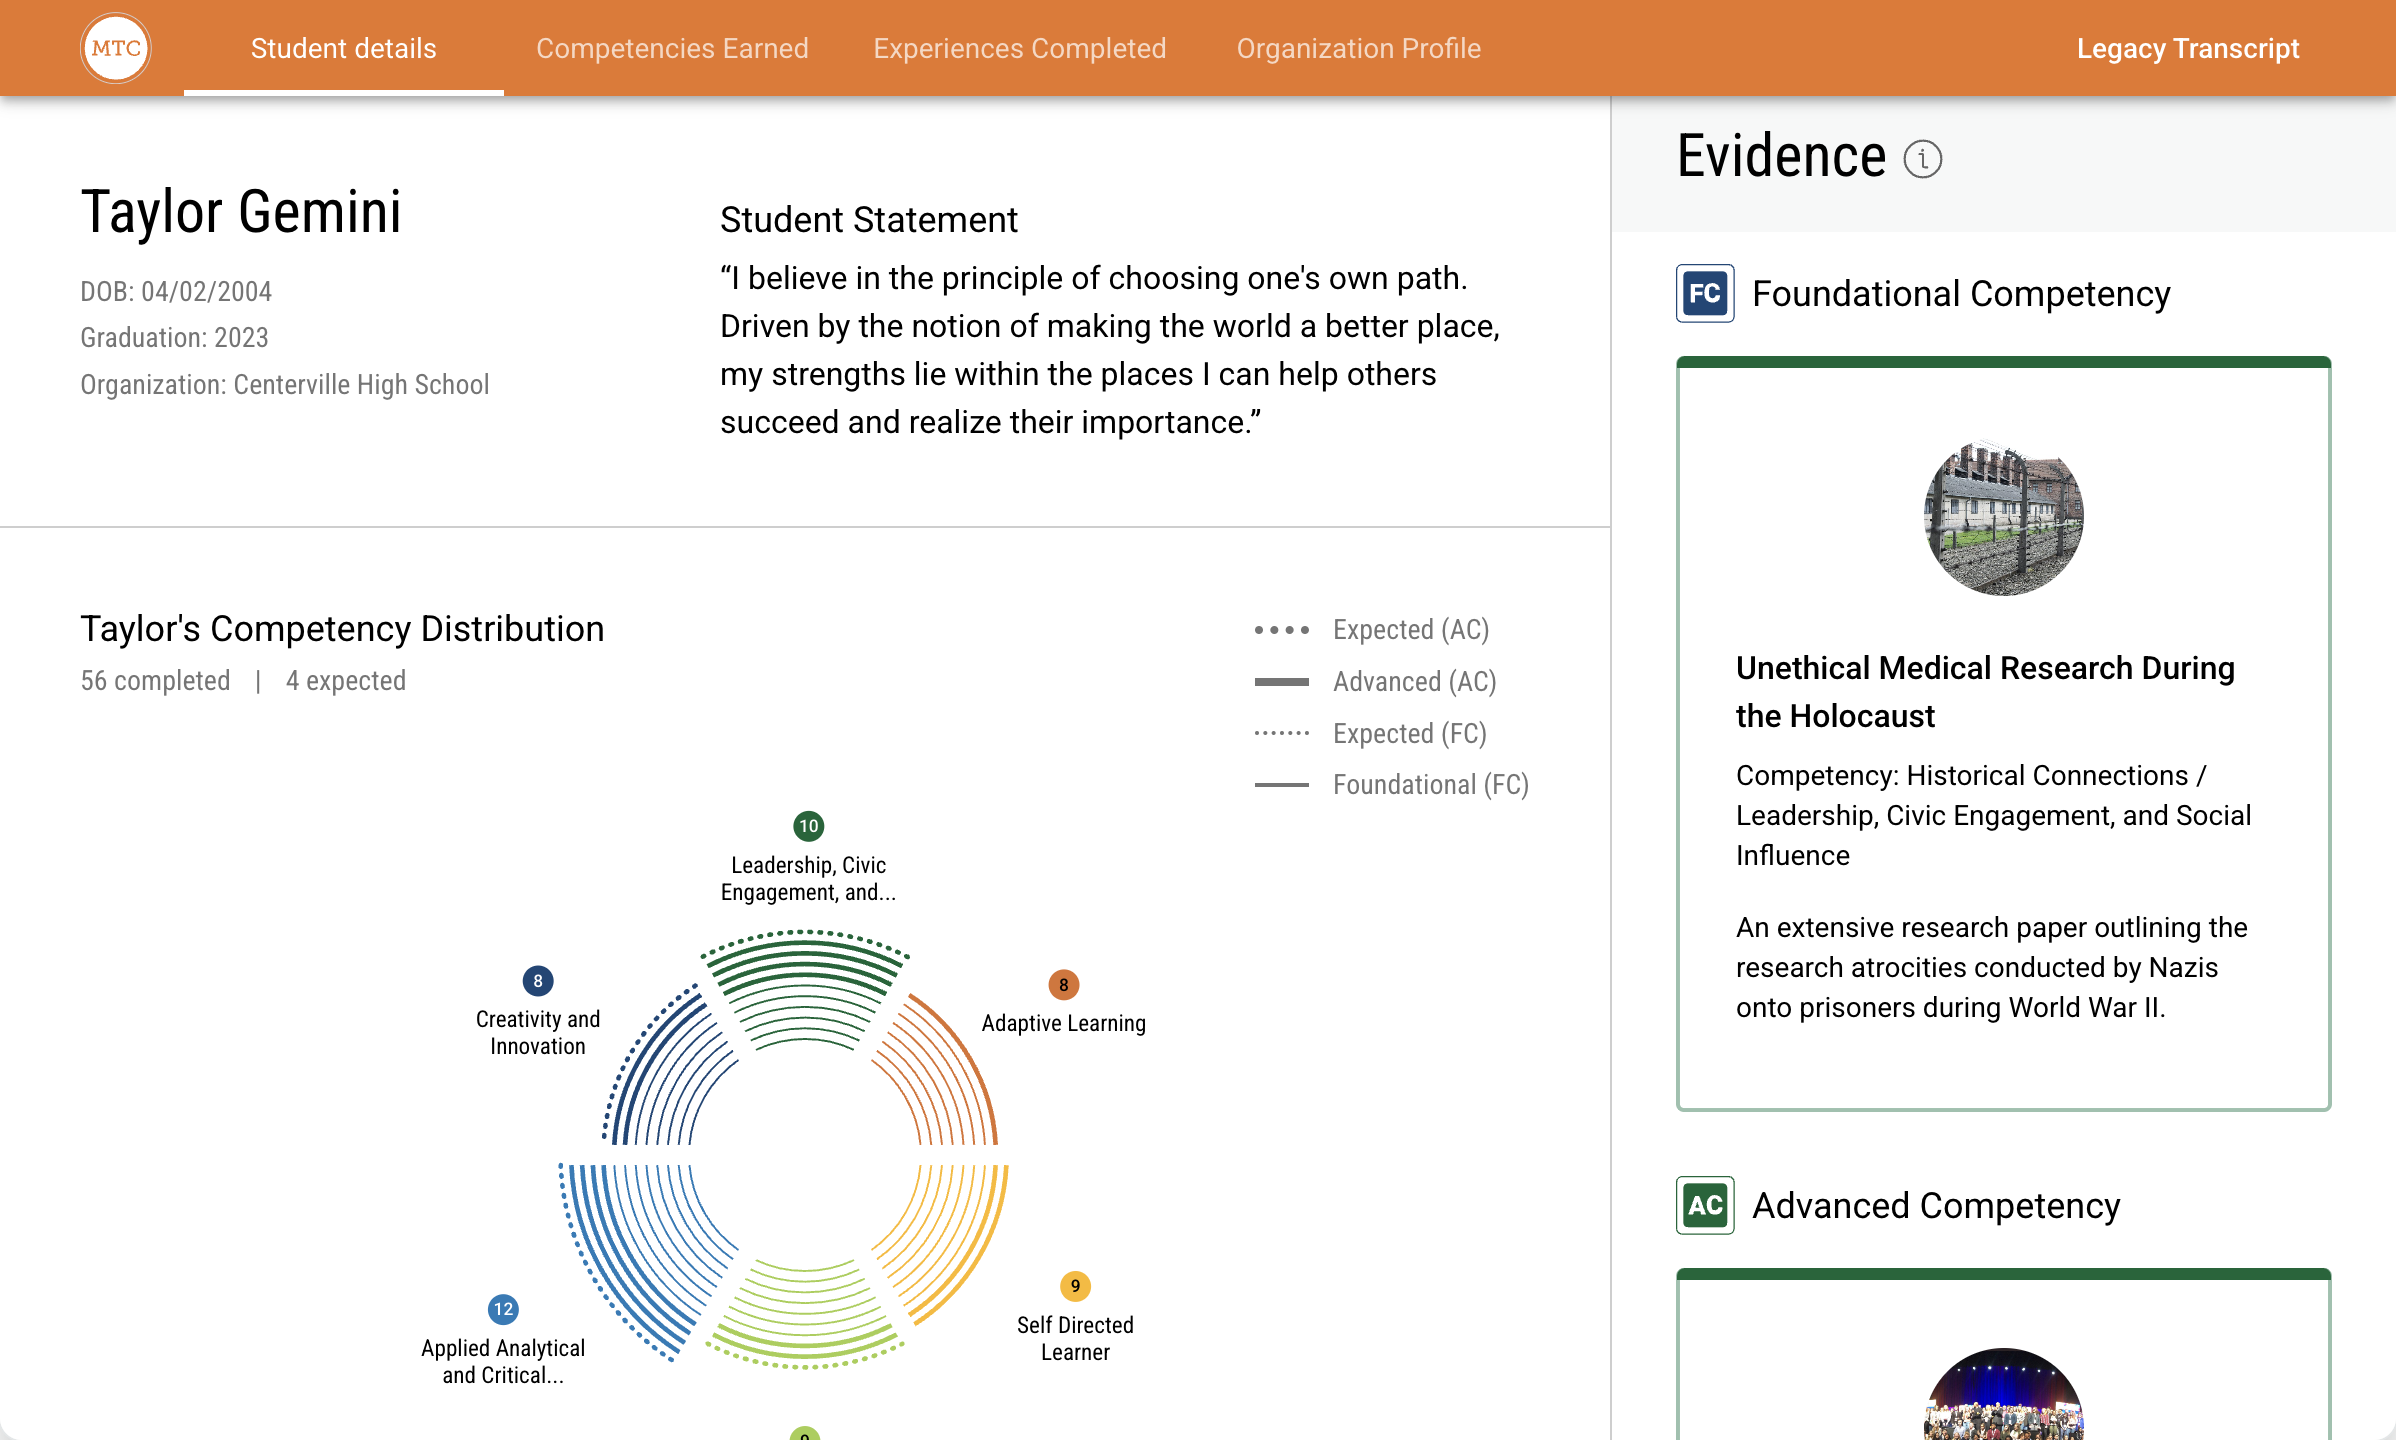Select the Applied Analytical badge 12
Image resolution: width=2396 pixels, height=1440 pixels.
click(x=503, y=1309)
